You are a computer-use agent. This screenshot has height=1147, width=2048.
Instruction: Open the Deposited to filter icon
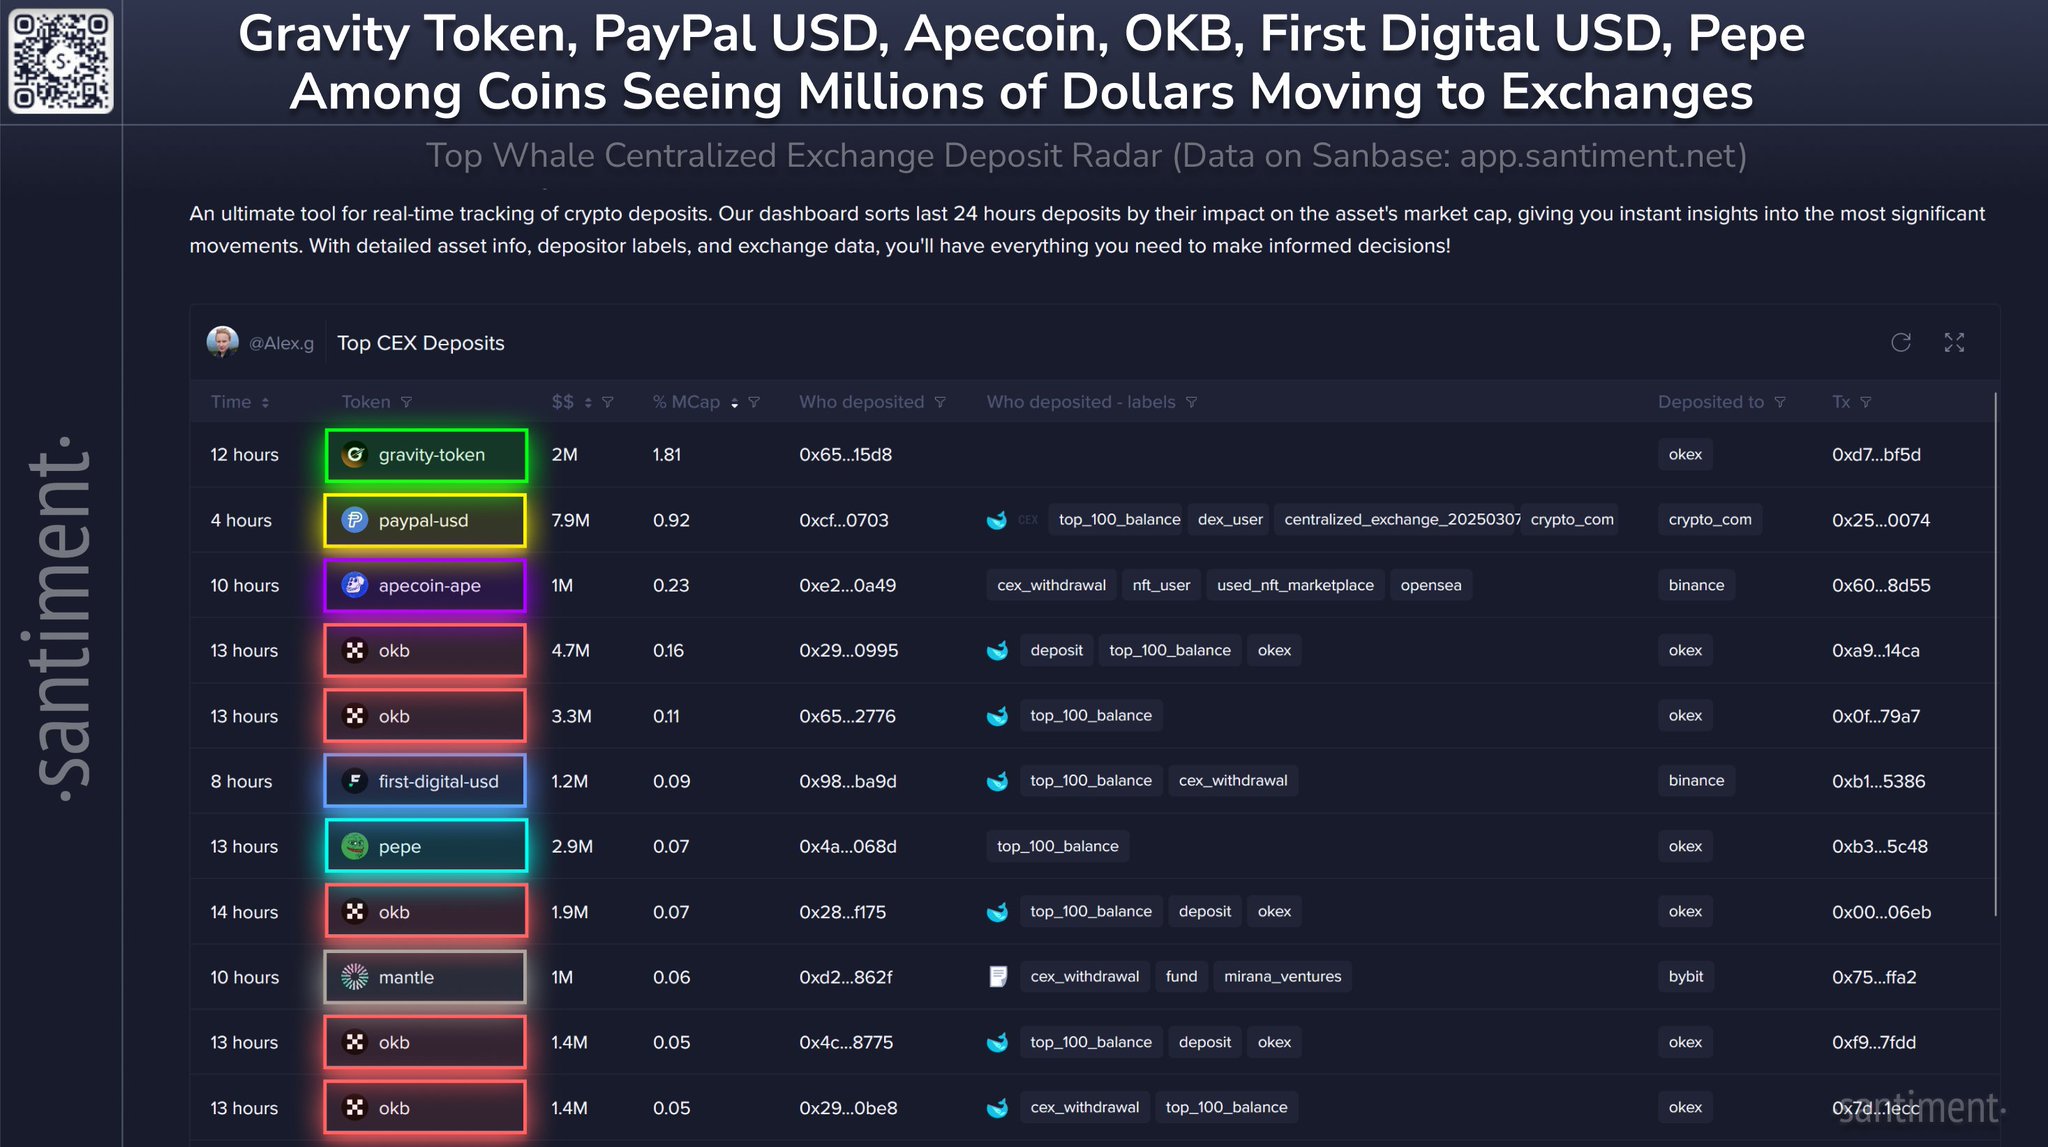click(1780, 402)
